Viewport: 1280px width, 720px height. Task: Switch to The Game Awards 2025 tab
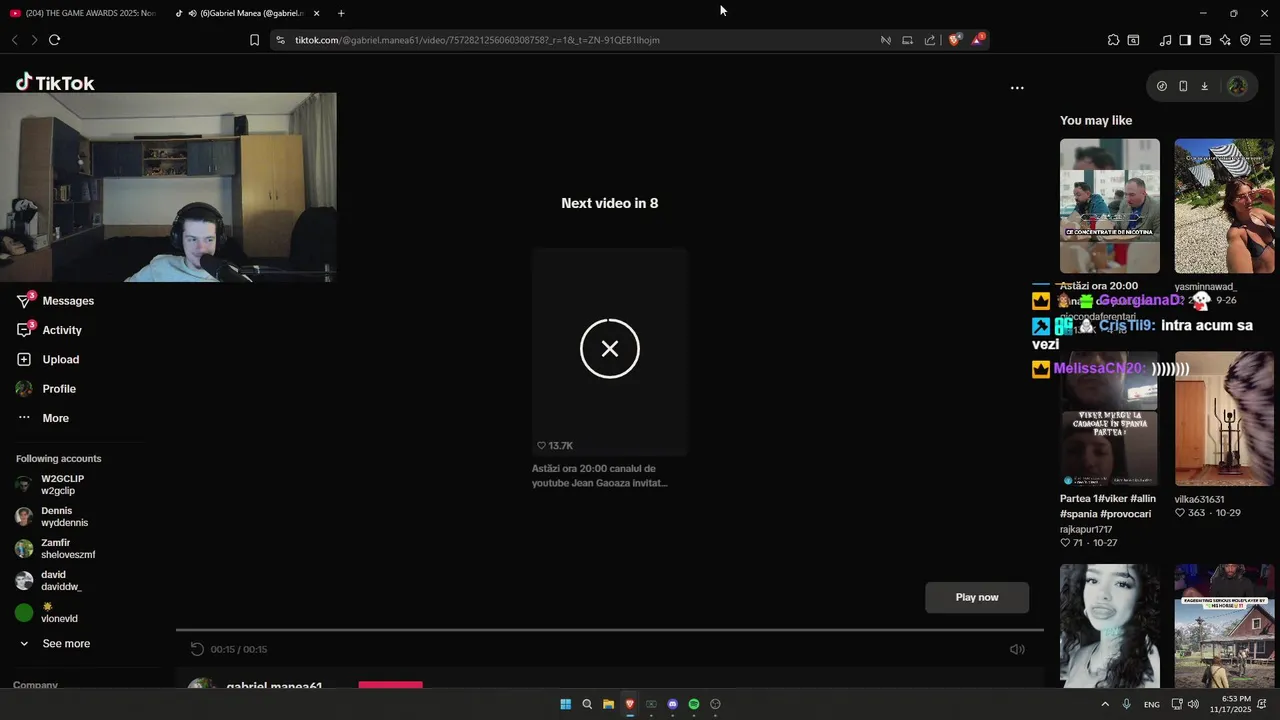(x=82, y=13)
